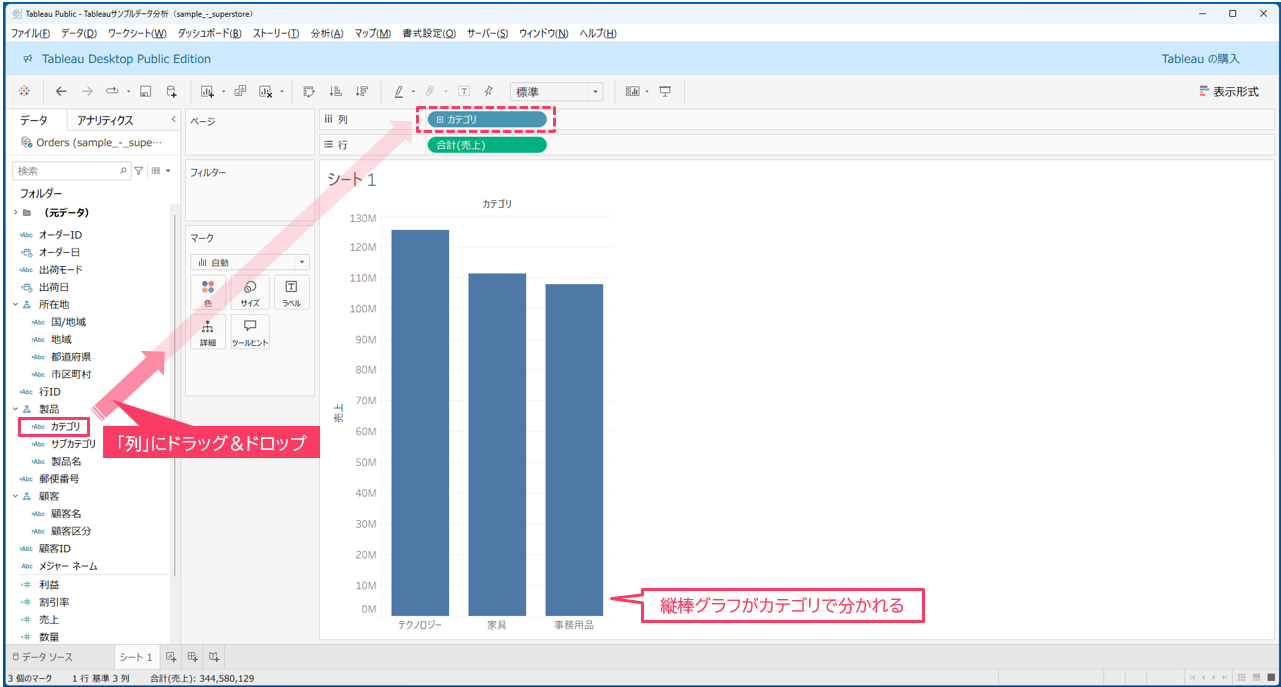Click the Tooltip (ツールヒント) mark card
The height and width of the screenshot is (687, 1281).
(x=250, y=332)
